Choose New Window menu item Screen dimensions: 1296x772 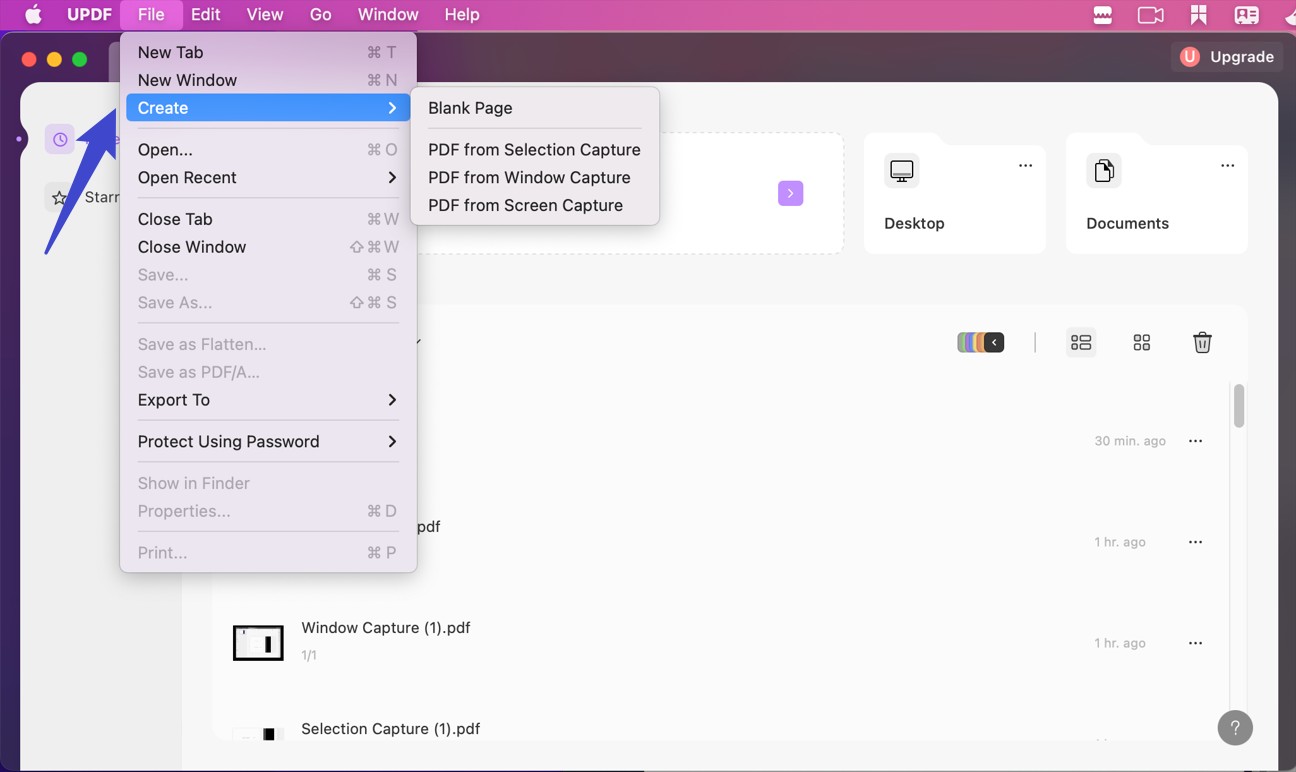pos(268,80)
